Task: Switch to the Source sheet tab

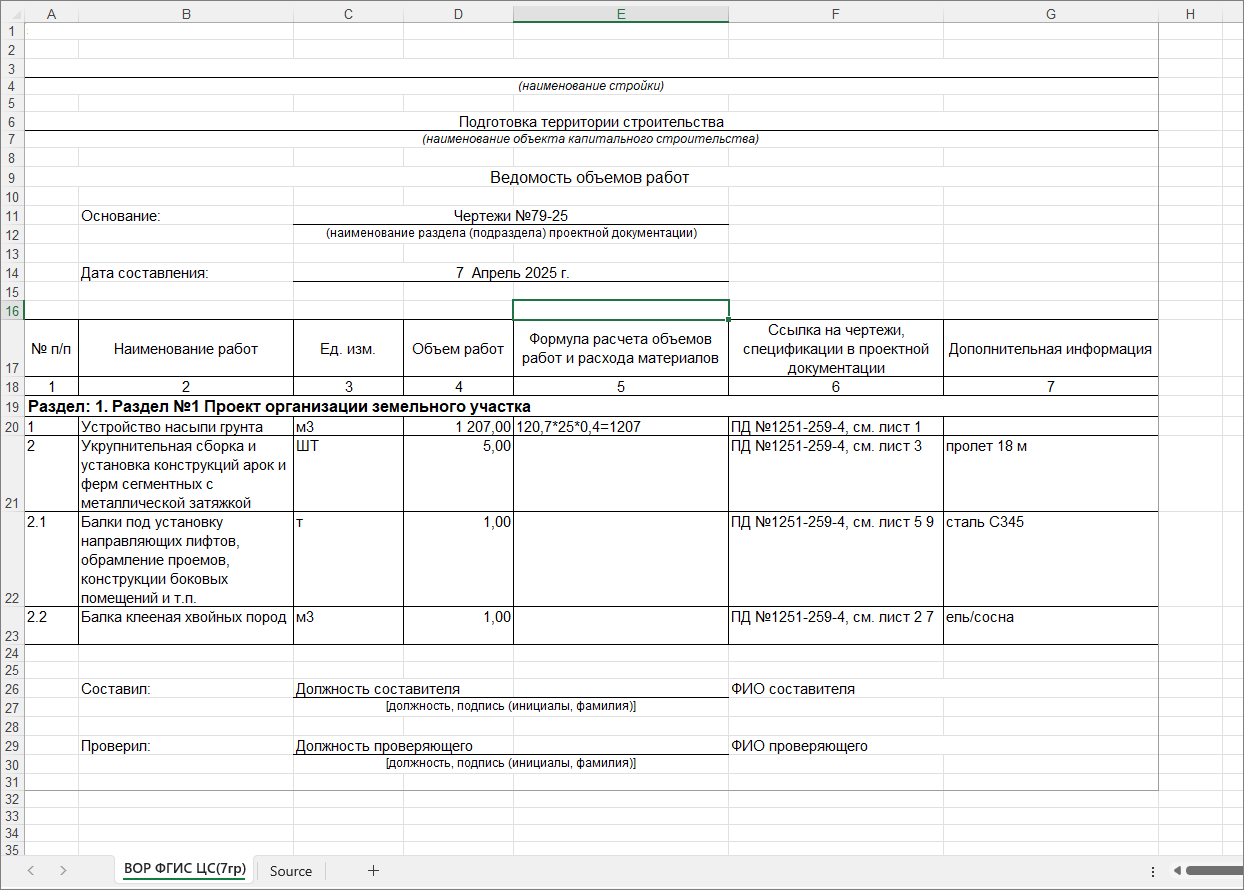Action: [x=290, y=871]
